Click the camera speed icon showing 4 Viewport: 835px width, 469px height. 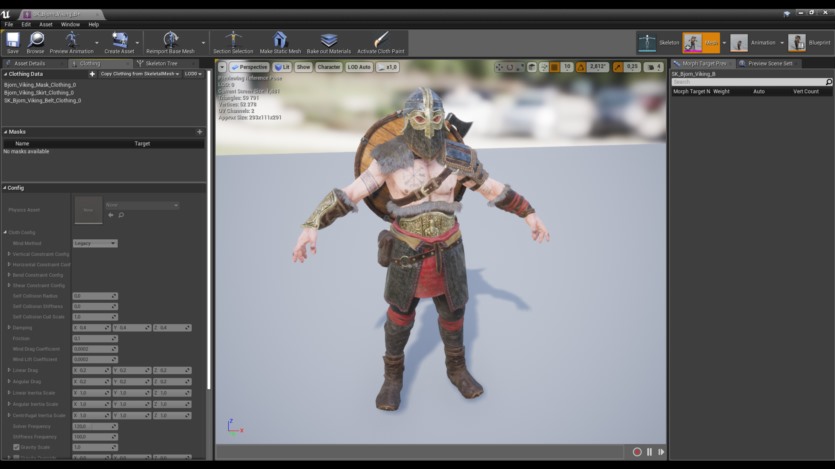(654, 67)
